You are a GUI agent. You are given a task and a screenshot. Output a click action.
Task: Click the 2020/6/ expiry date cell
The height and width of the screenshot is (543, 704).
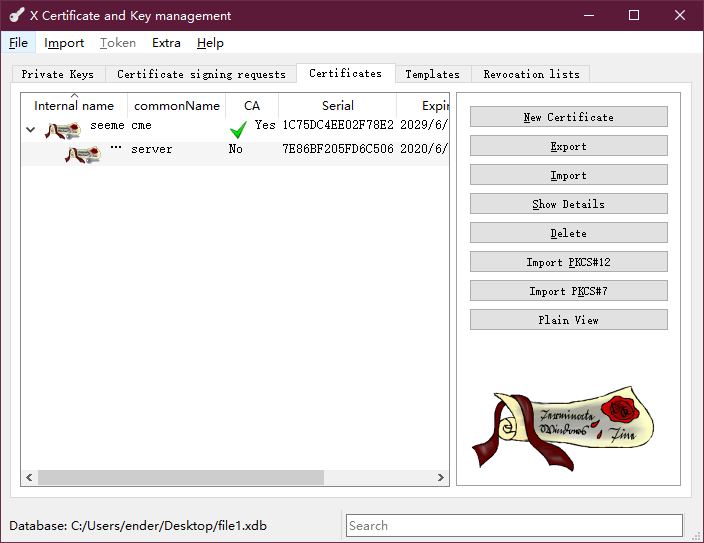pyautogui.click(x=424, y=149)
